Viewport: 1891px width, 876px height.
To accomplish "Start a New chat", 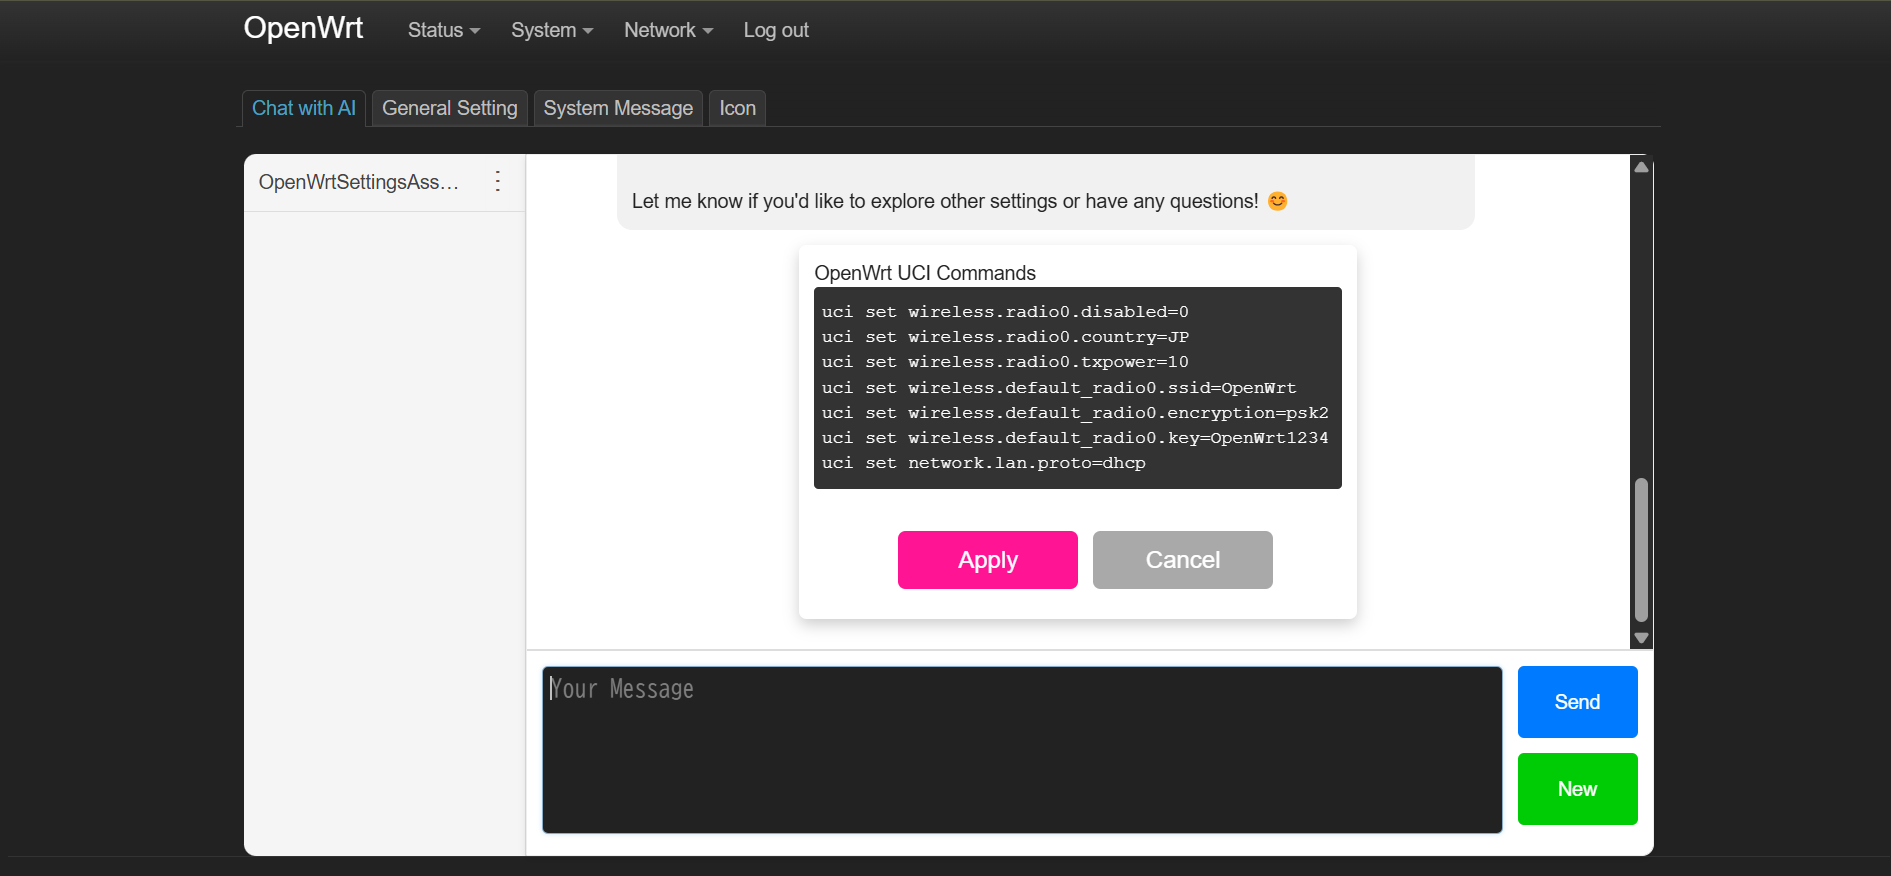I will tap(1578, 789).
